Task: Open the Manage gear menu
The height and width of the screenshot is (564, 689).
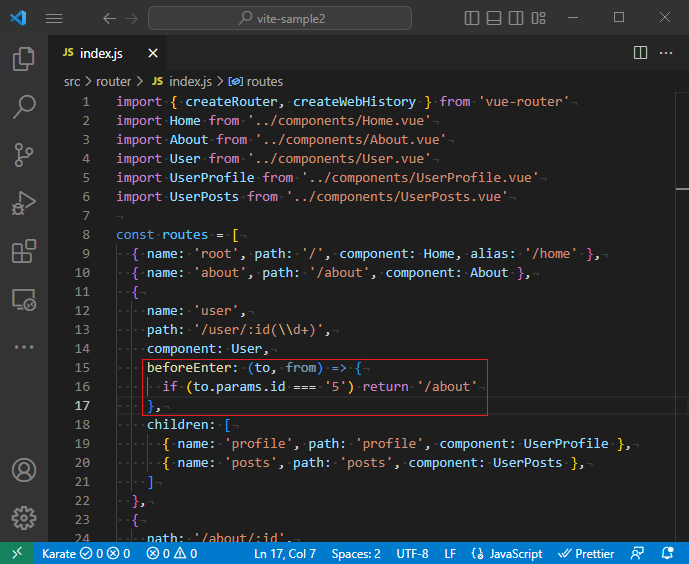Action: click(x=24, y=518)
